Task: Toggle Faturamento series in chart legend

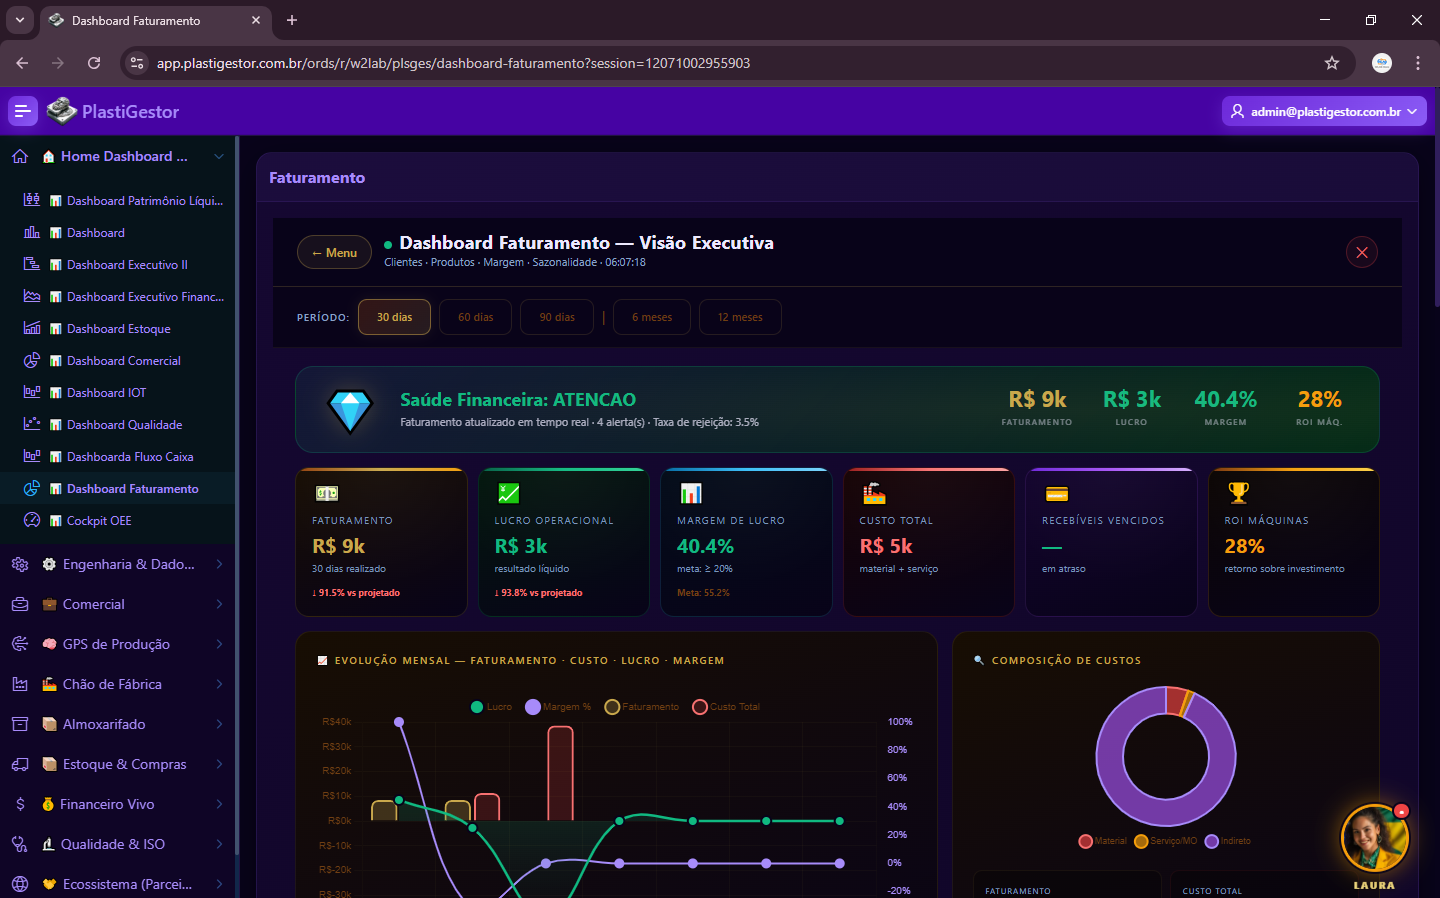Action: pos(642,707)
